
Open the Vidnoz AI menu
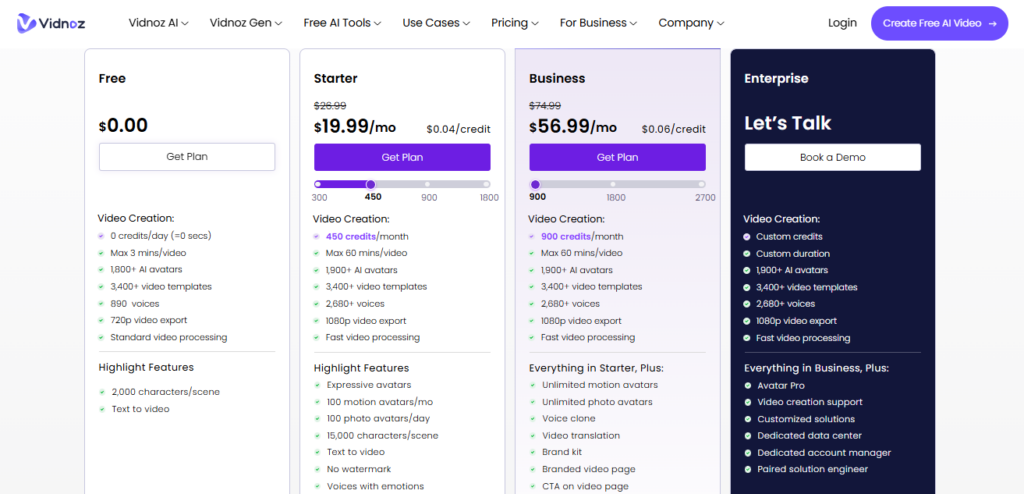point(159,23)
